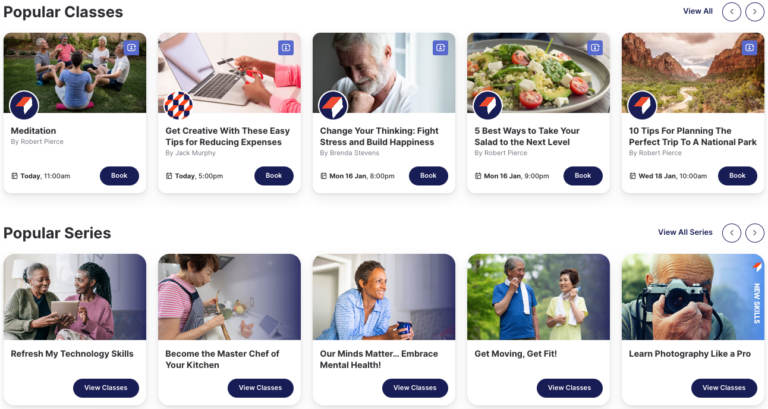Advance Popular Series carousel with right arrow

tap(755, 233)
